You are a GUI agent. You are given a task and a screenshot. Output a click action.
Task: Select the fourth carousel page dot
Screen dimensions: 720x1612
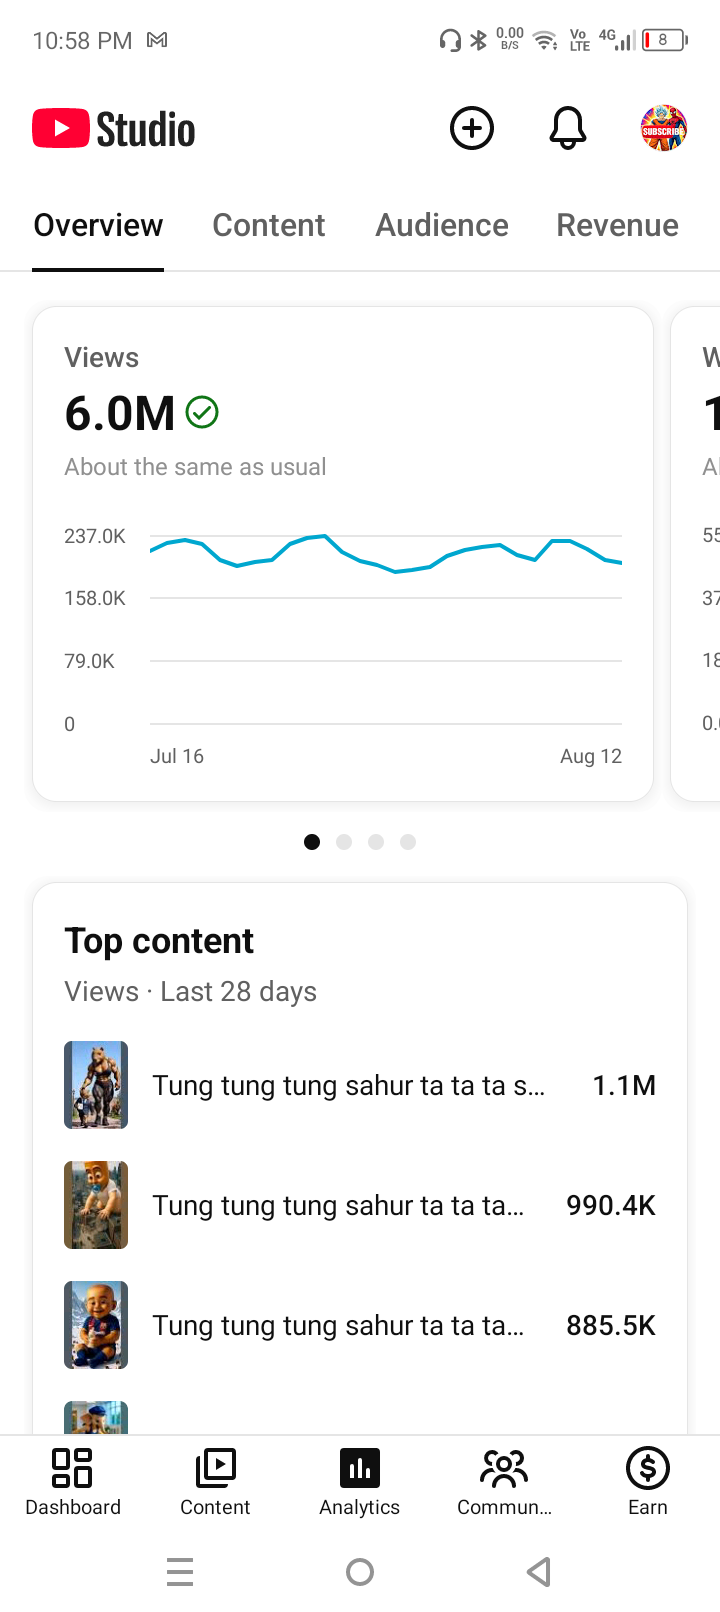coord(408,842)
